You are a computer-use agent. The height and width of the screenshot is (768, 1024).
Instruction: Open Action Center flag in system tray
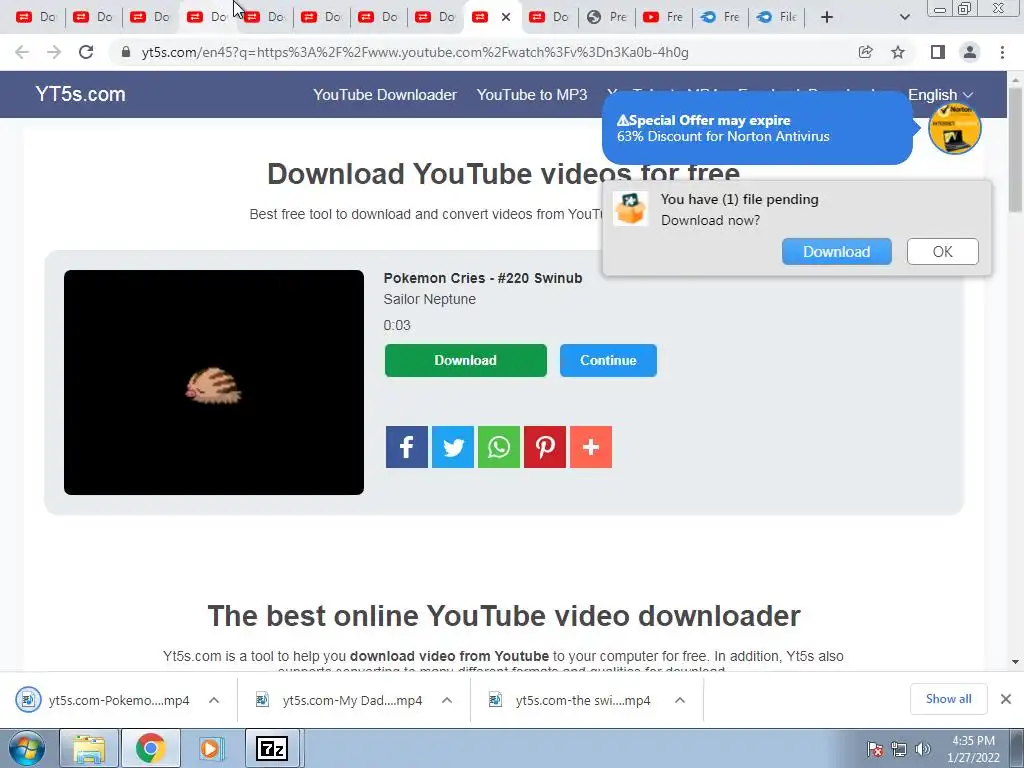click(x=875, y=749)
